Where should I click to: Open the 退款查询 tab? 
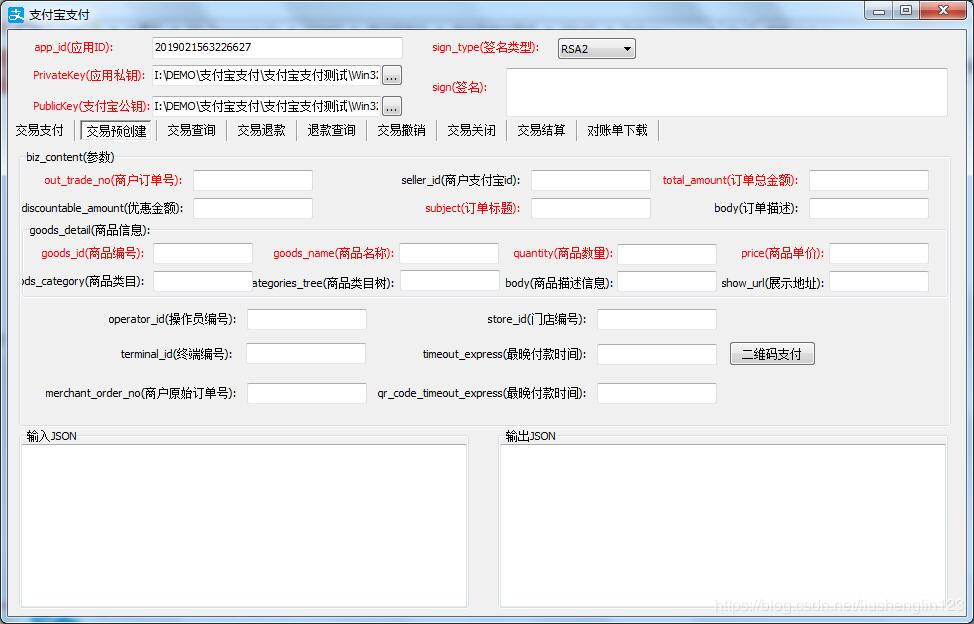[x=332, y=130]
